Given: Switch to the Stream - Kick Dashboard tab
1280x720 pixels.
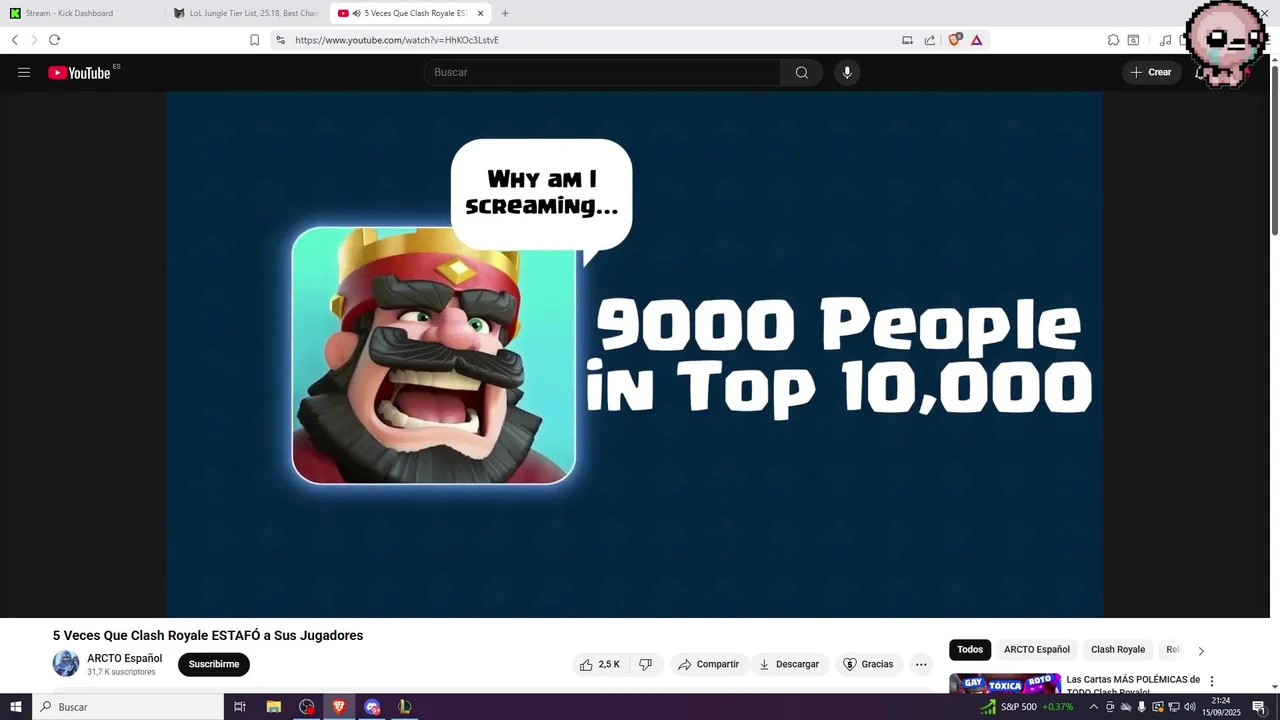Looking at the screenshot, I should 82,13.
